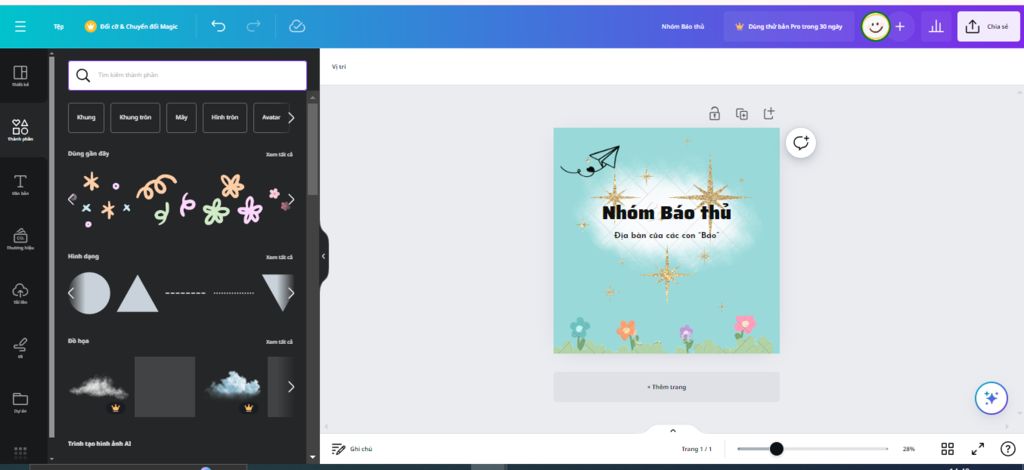Insert the orange asterisk doodle element

pos(91,182)
